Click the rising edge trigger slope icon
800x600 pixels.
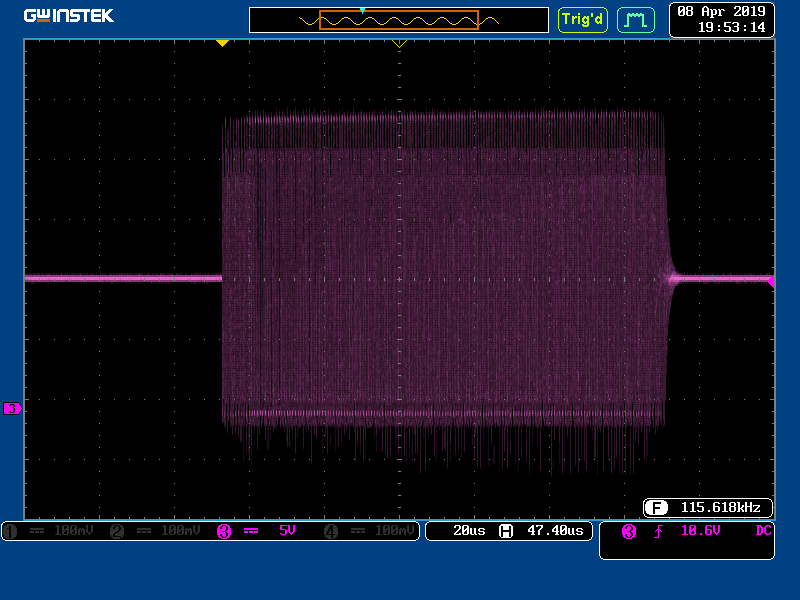pyautogui.click(x=658, y=532)
